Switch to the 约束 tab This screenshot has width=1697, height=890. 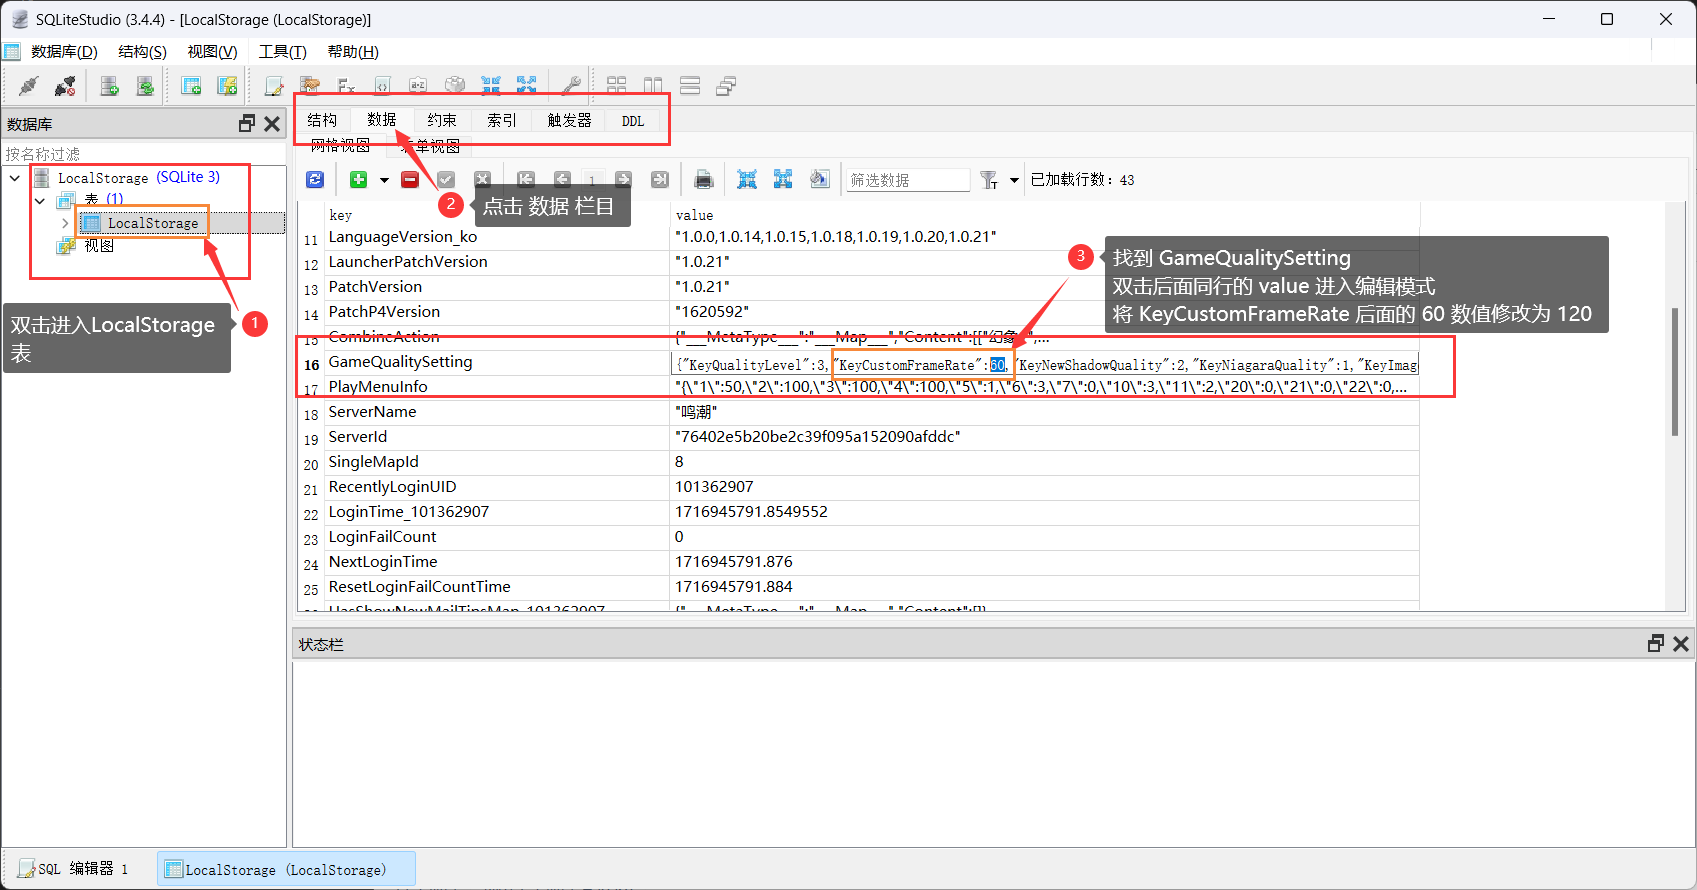[x=442, y=120]
